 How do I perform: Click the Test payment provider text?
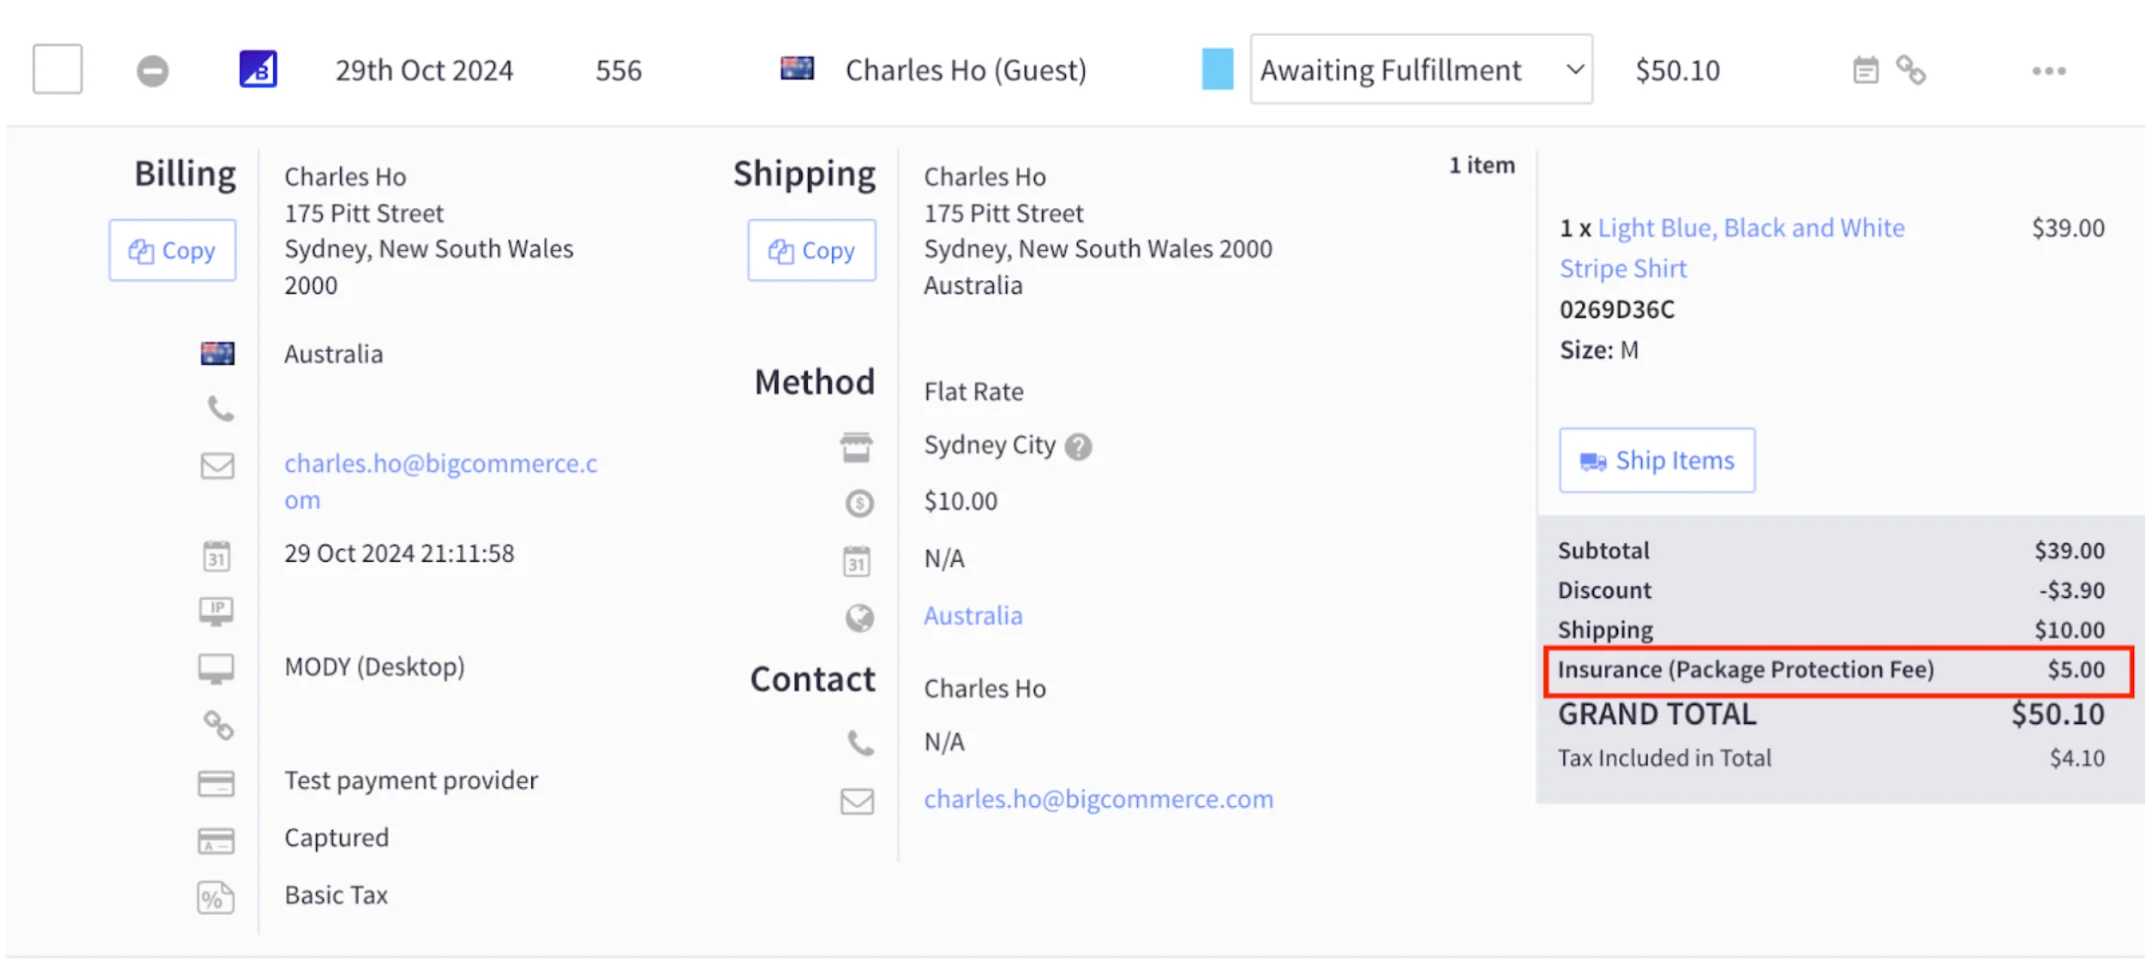click(411, 780)
